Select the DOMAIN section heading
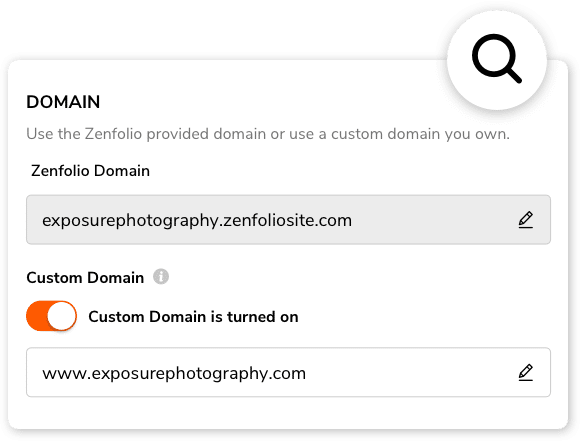Image resolution: width=580 pixels, height=441 pixels. coord(63,102)
